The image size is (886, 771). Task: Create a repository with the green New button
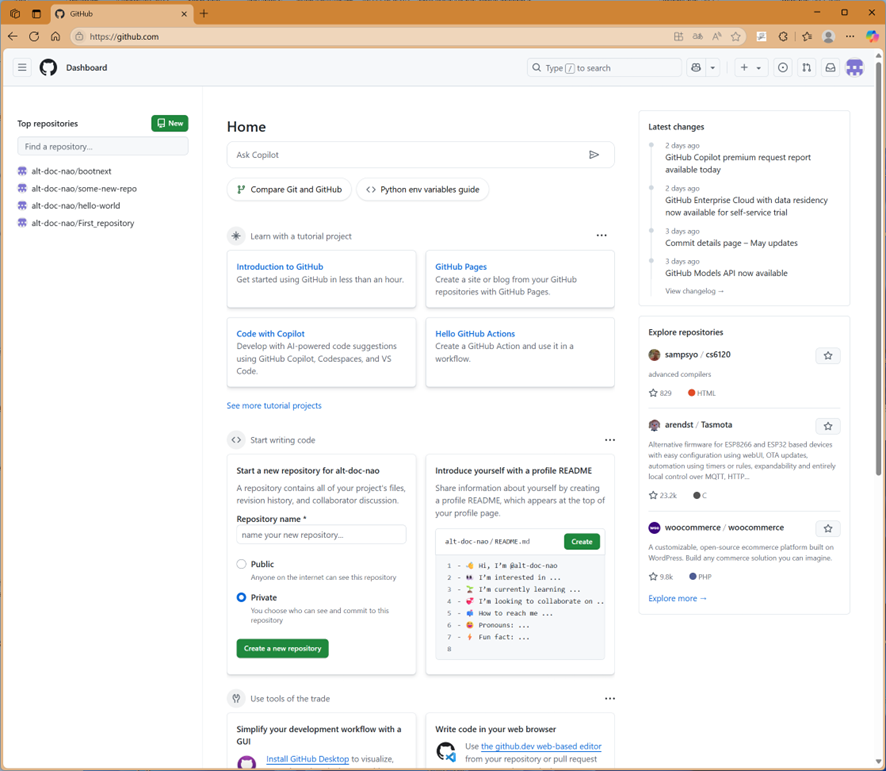(170, 123)
